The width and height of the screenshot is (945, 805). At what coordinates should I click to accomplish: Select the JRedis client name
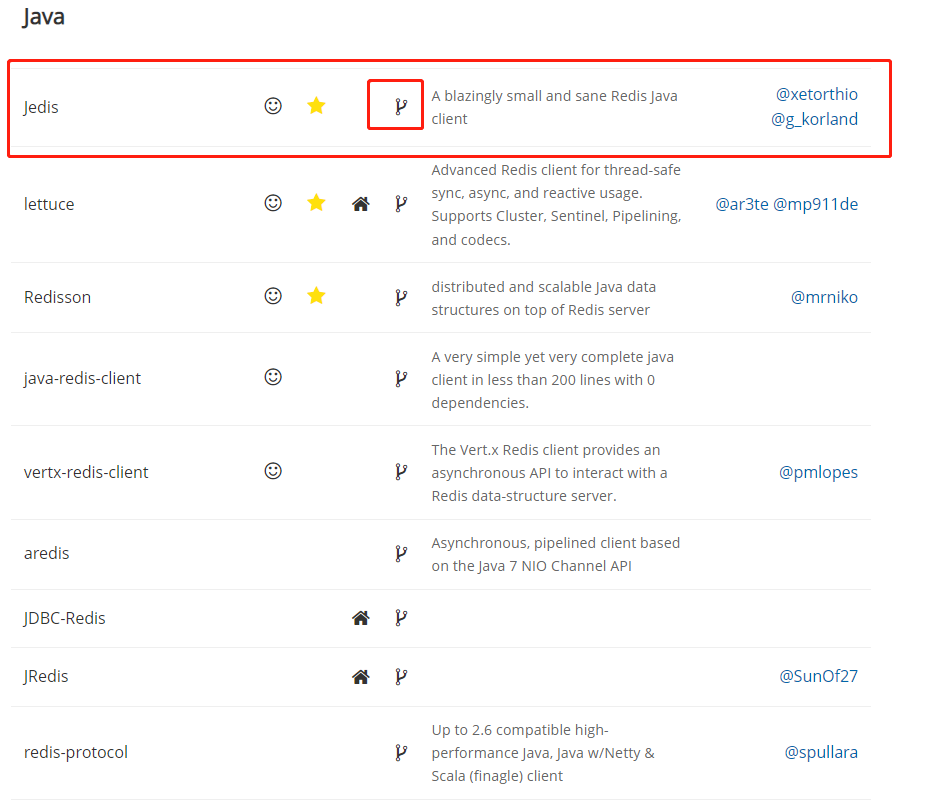(x=46, y=676)
